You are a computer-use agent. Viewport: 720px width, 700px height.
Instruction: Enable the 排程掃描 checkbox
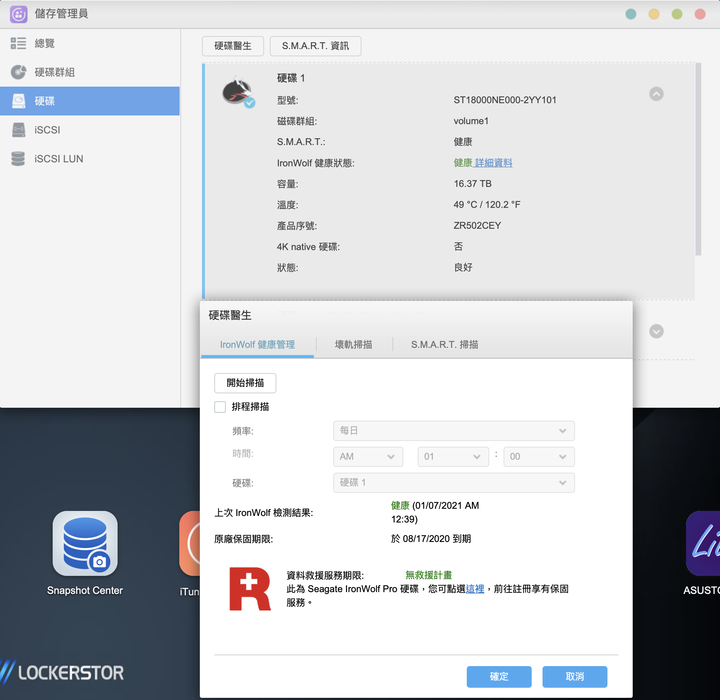point(220,407)
